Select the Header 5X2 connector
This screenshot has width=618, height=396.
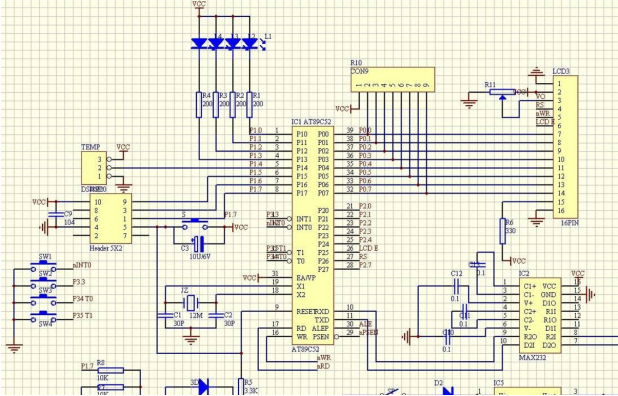click(x=111, y=219)
